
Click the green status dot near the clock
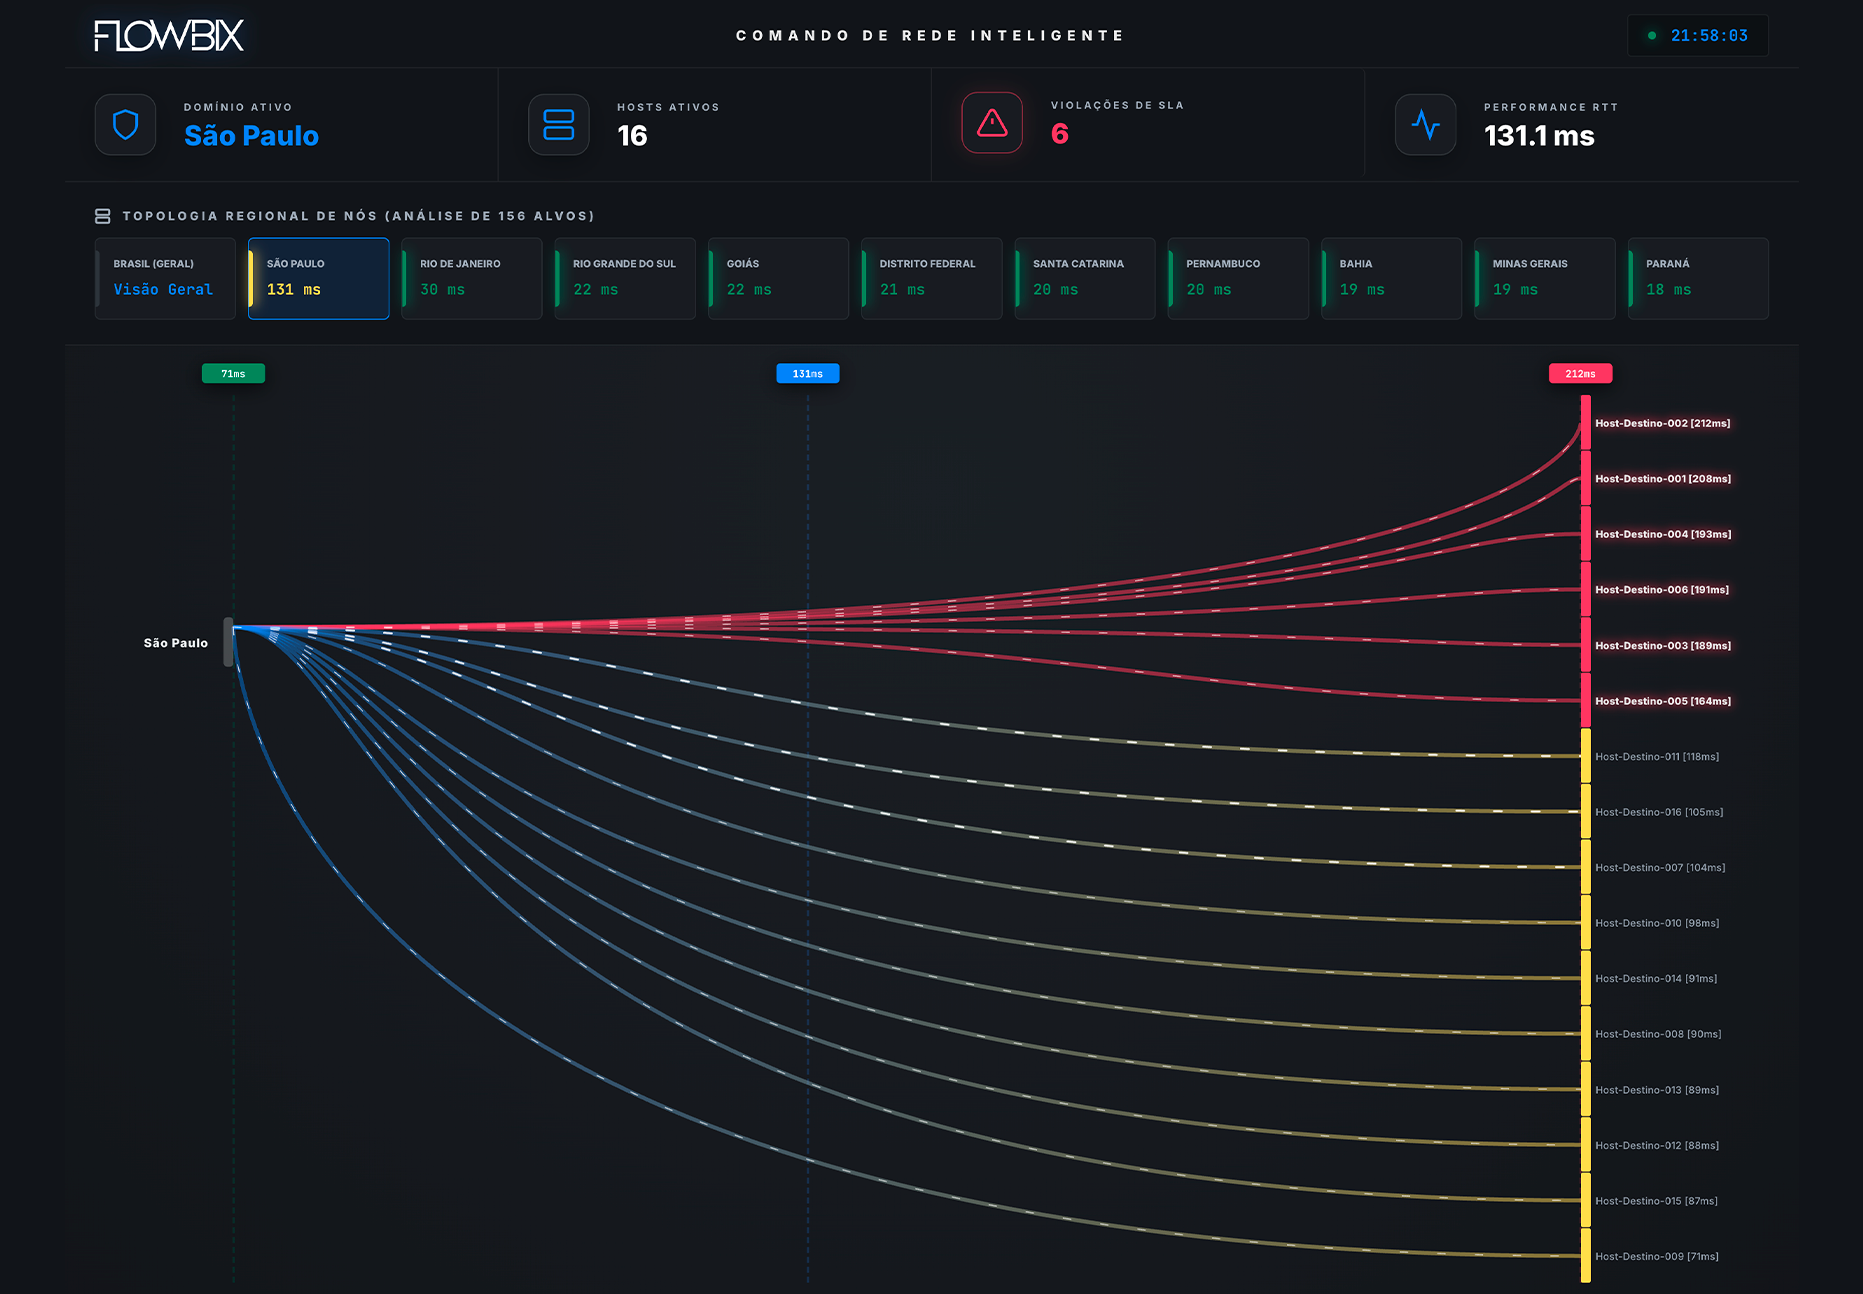click(x=1652, y=35)
